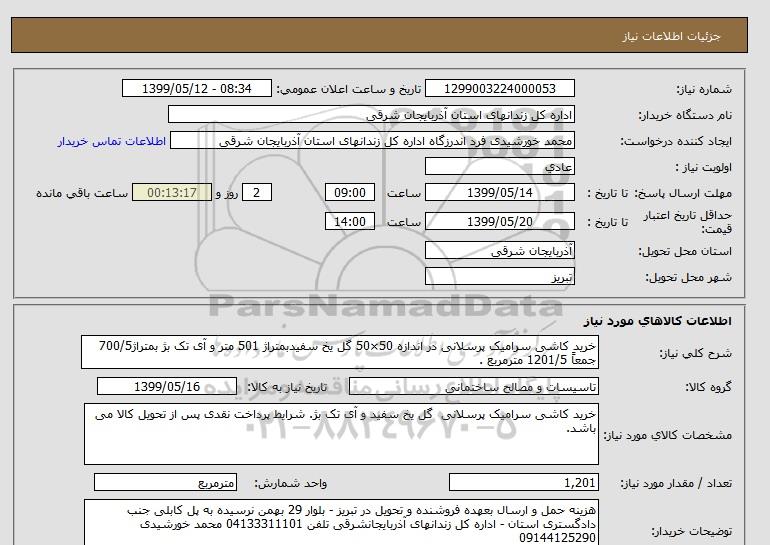Viewport: 770px width, 545px height.
Task: Select the goods group field تاسیسات و مصالح ساختمانی
Action: (473, 387)
